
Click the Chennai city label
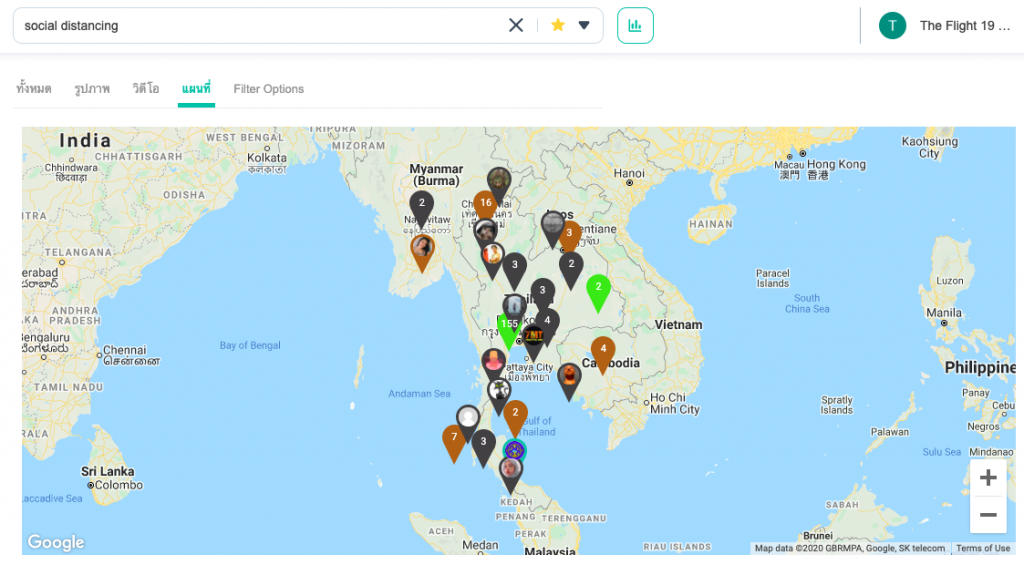[x=124, y=350]
